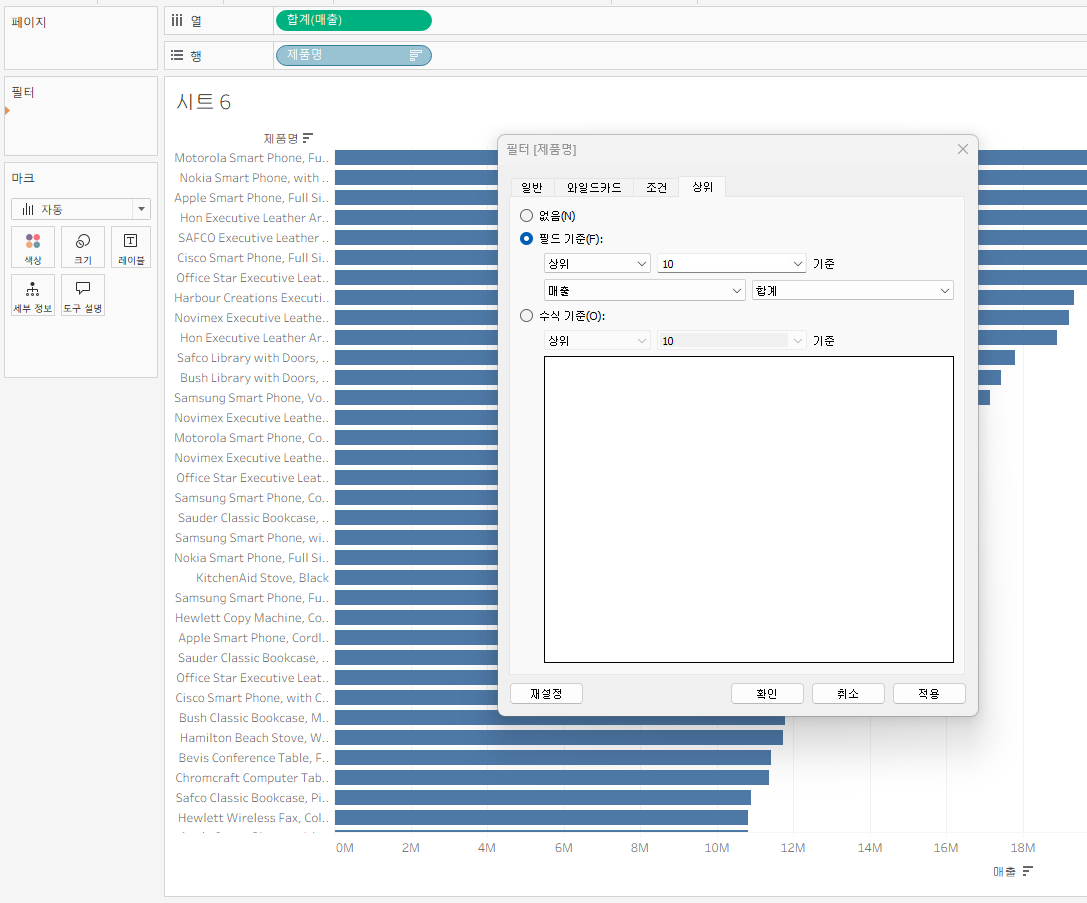This screenshot has width=1087, height=903.
Task: Click sort indicator on 제품명 row pill
Action: coord(415,55)
